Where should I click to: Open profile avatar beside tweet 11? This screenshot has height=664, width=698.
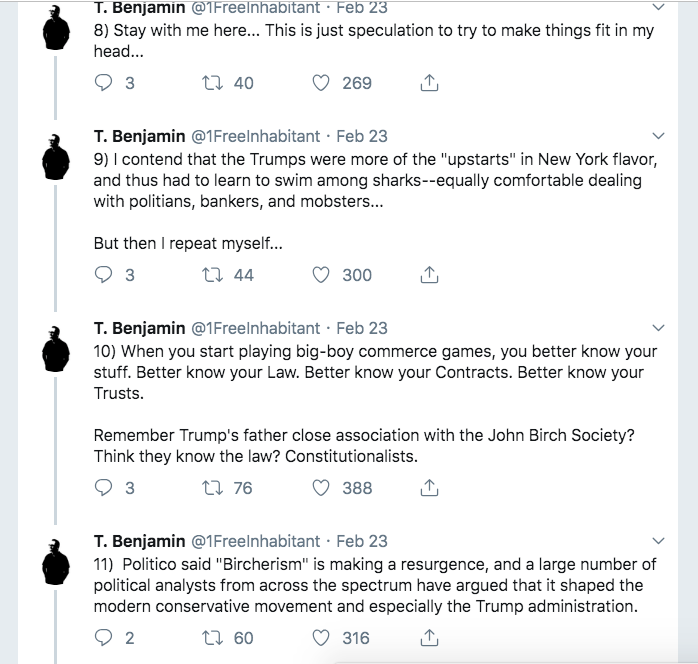(56, 562)
